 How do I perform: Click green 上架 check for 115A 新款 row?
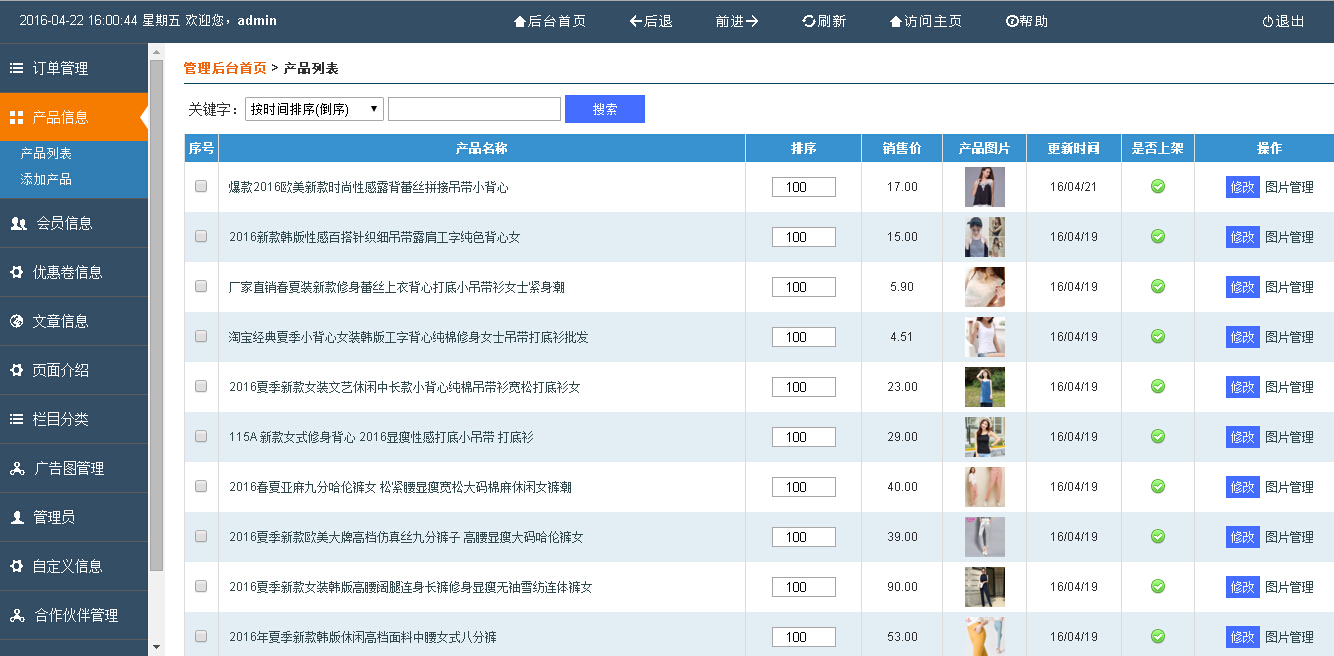(x=1158, y=436)
